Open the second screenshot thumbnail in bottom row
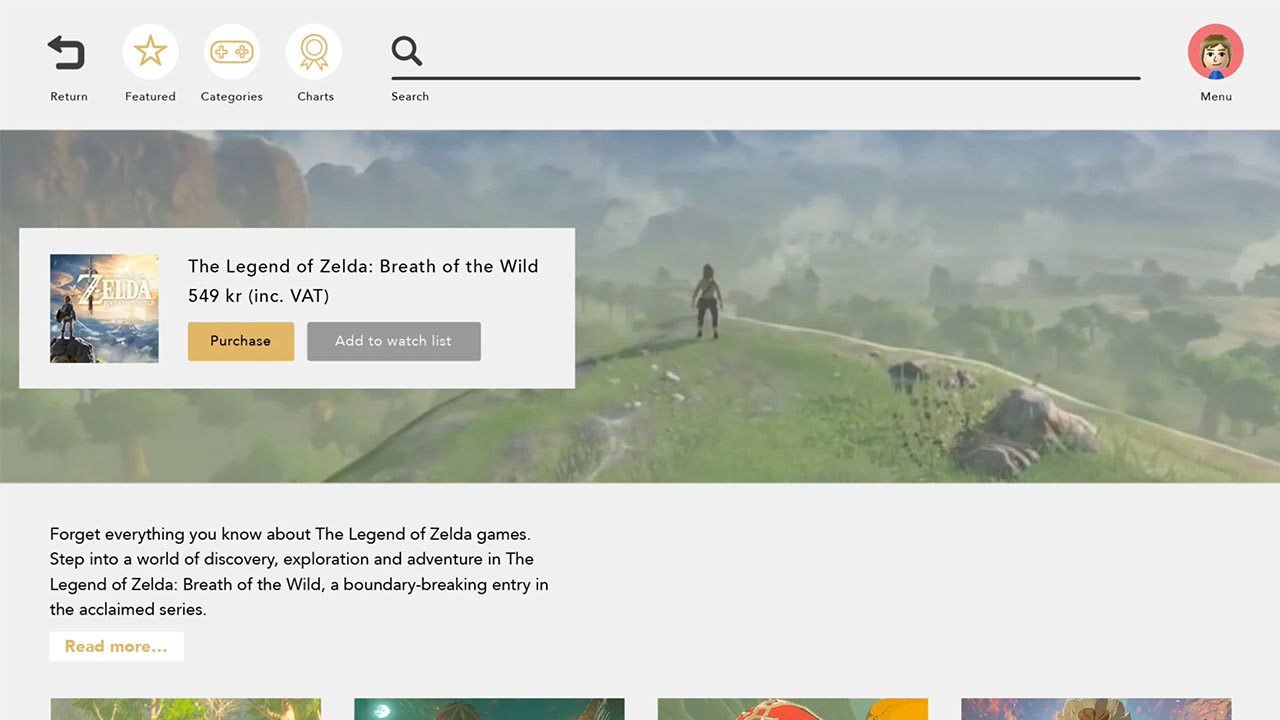The width and height of the screenshot is (1280, 720). point(489,709)
